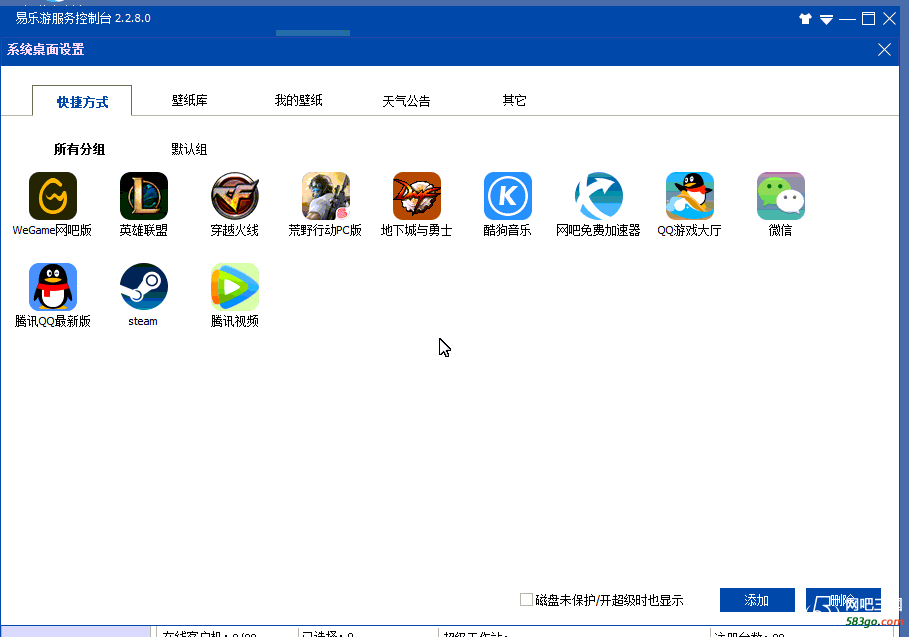Screen dimensions: 909x637
Task: Open the title bar dropdown menu arrow
Action: point(827,20)
